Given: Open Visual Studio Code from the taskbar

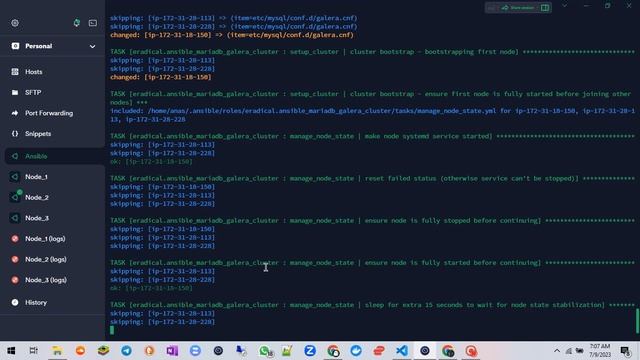Looking at the screenshot, I should [x=402, y=351].
